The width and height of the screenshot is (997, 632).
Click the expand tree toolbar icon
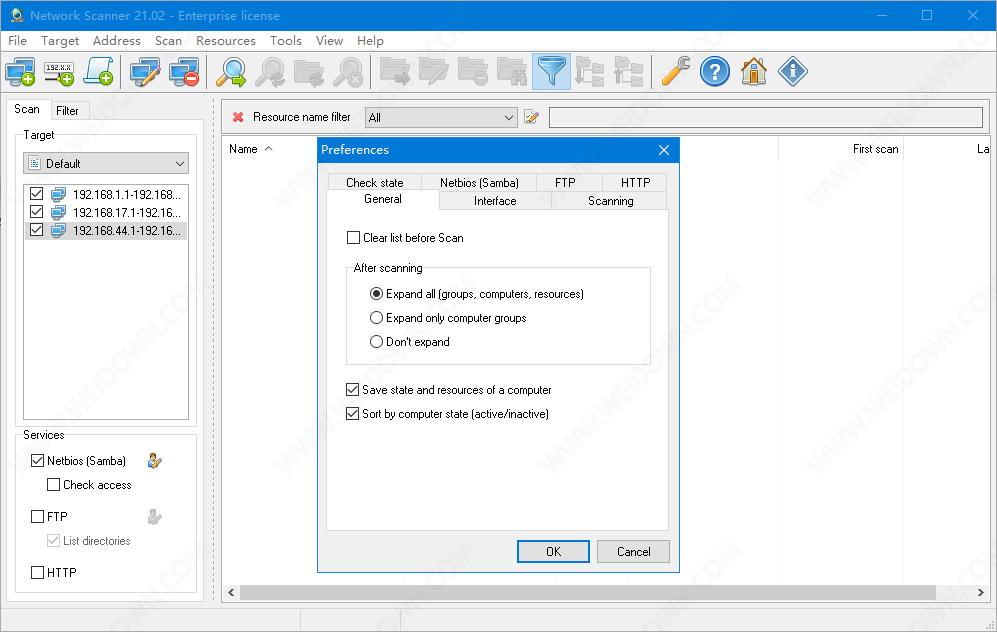click(589, 72)
